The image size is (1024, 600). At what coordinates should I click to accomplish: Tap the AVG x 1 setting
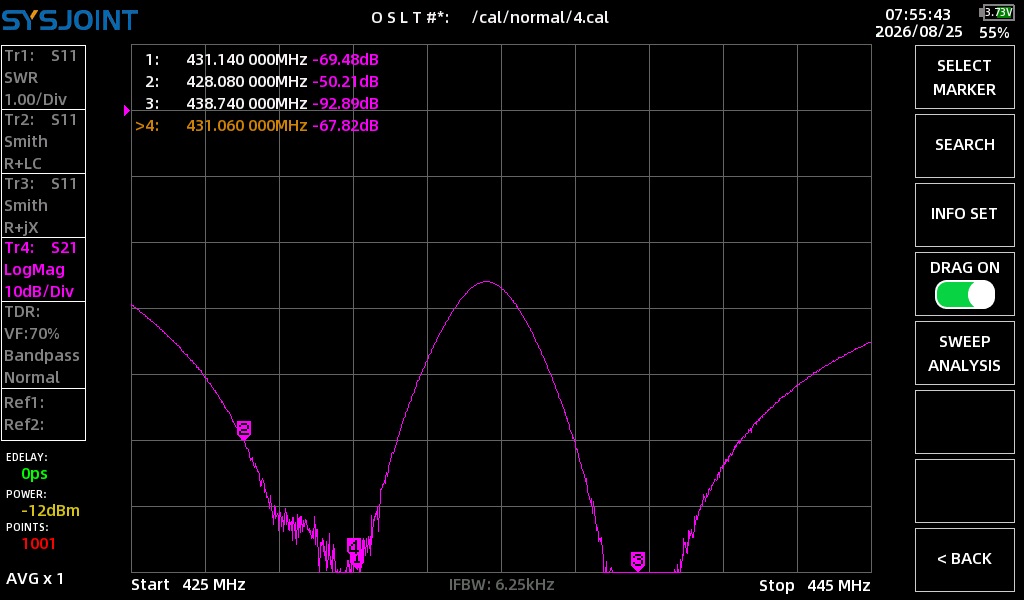(x=35, y=578)
